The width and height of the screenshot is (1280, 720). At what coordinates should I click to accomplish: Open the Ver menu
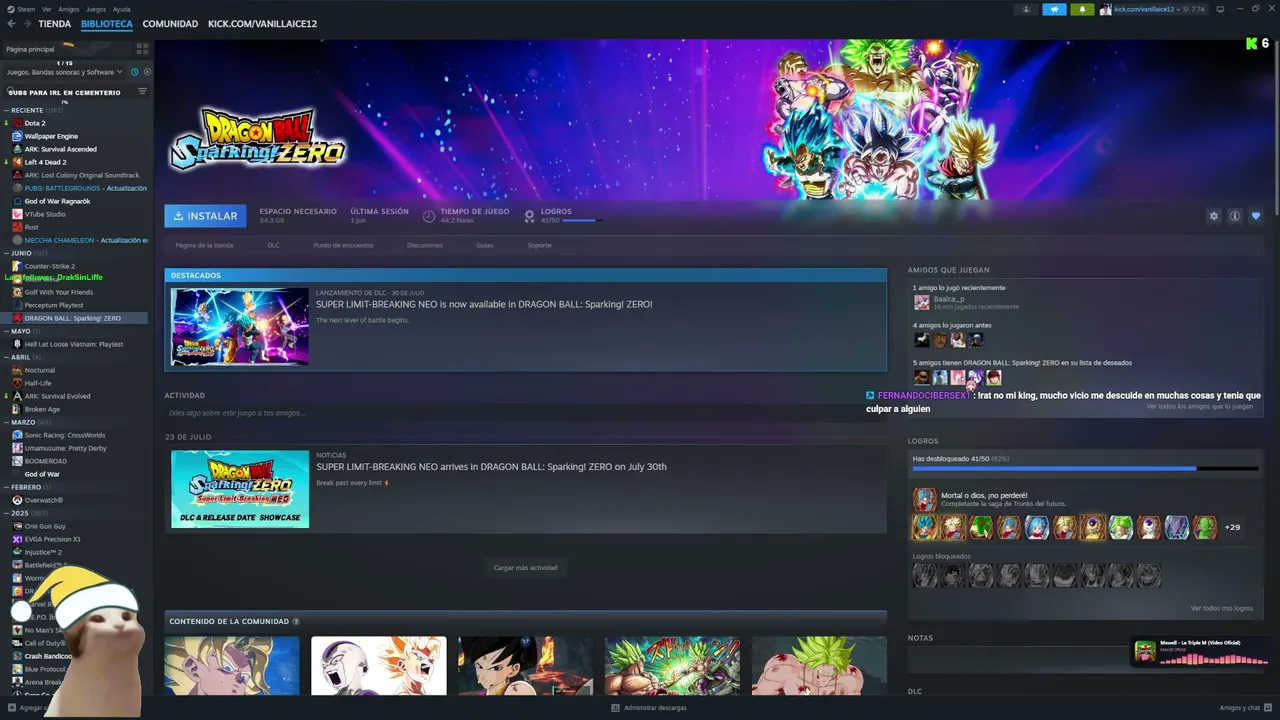pos(47,9)
